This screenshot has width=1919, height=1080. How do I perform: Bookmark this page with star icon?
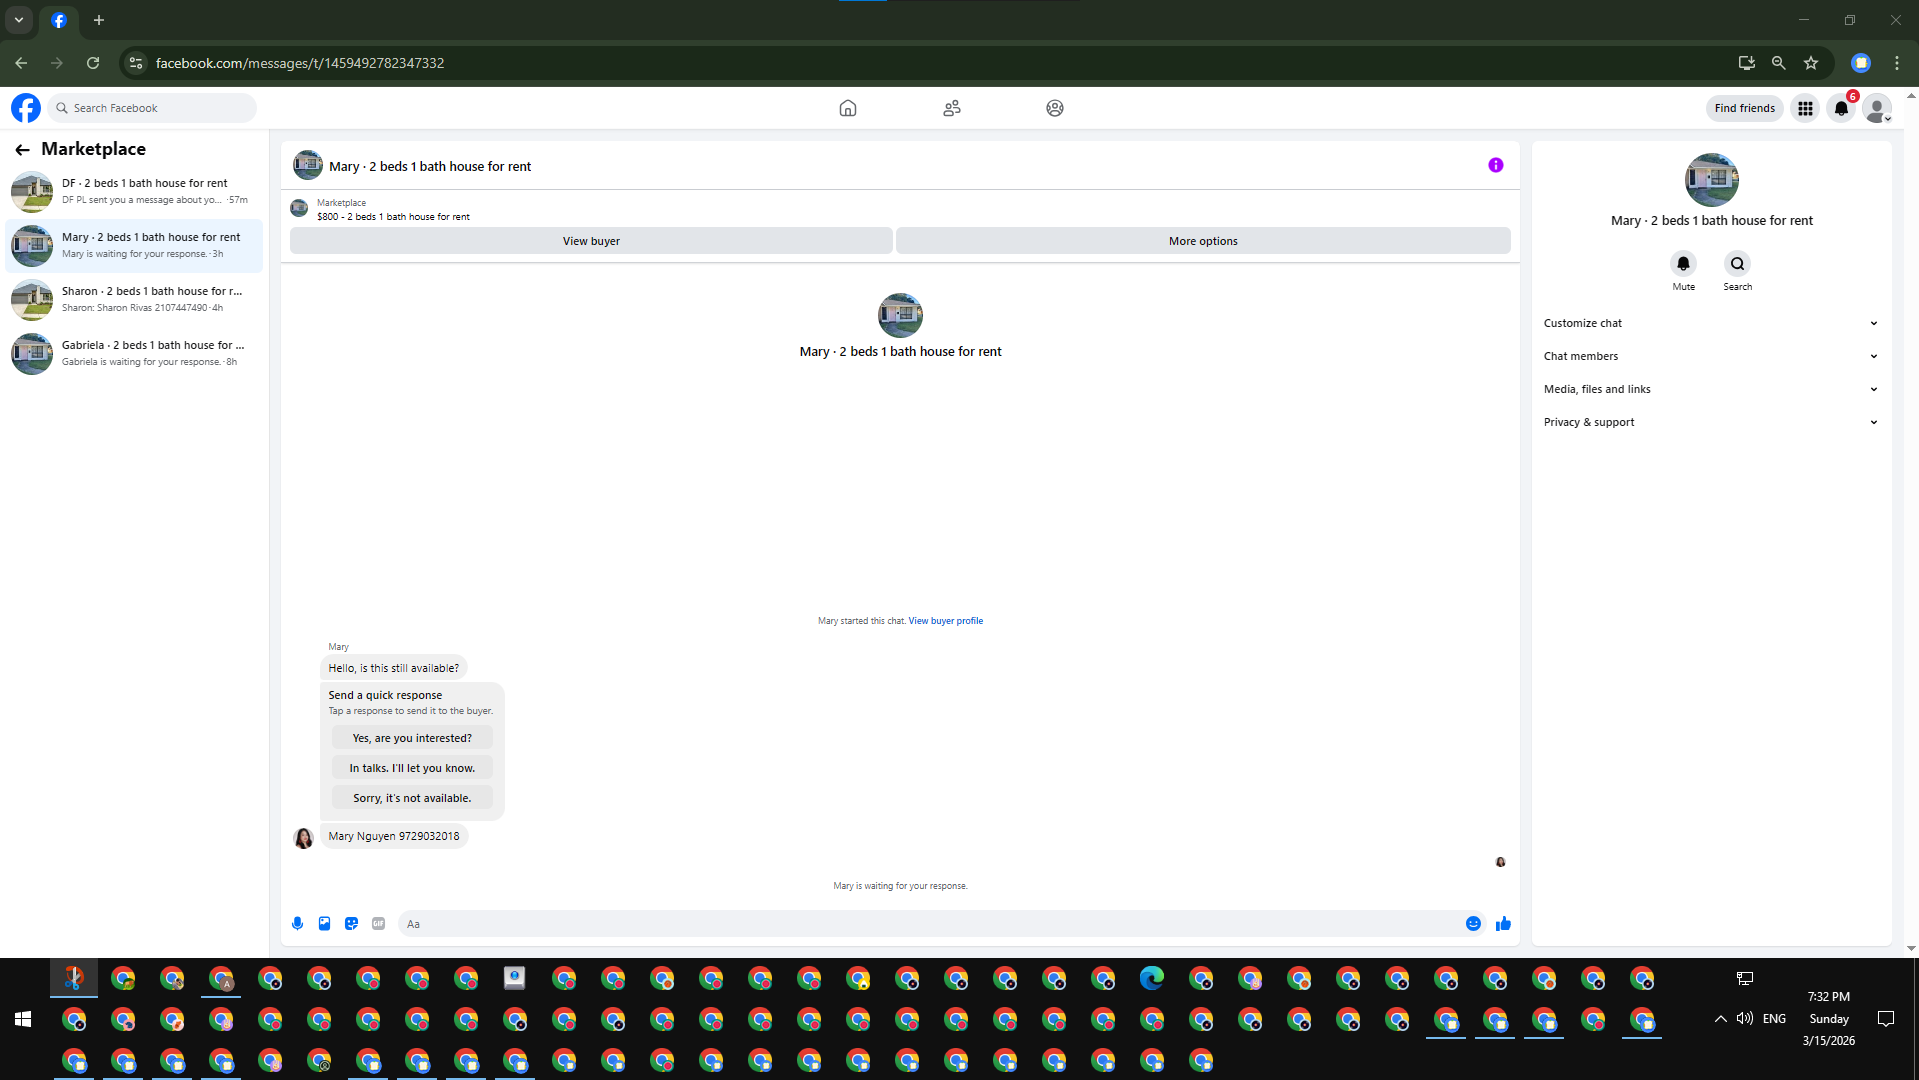tap(1811, 63)
